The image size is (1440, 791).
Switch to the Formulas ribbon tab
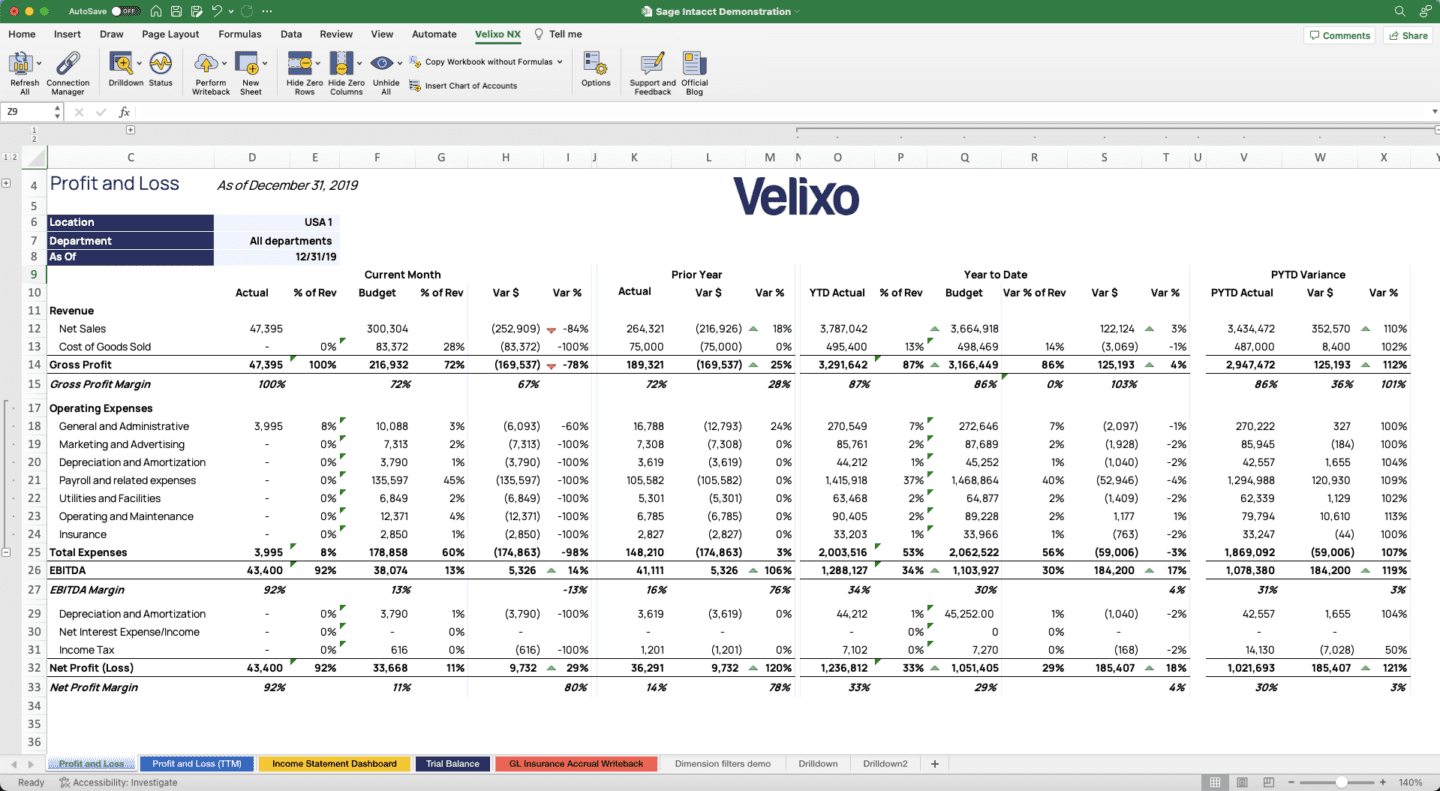click(240, 33)
